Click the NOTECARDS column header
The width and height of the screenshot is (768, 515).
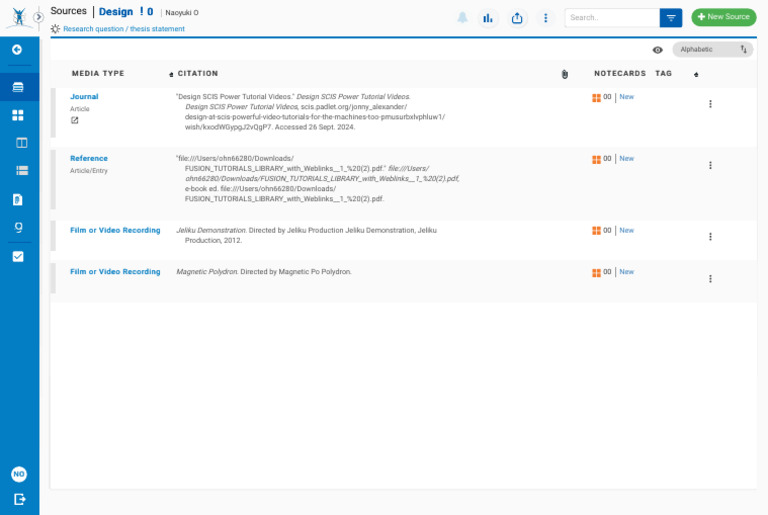pyautogui.click(x=620, y=74)
